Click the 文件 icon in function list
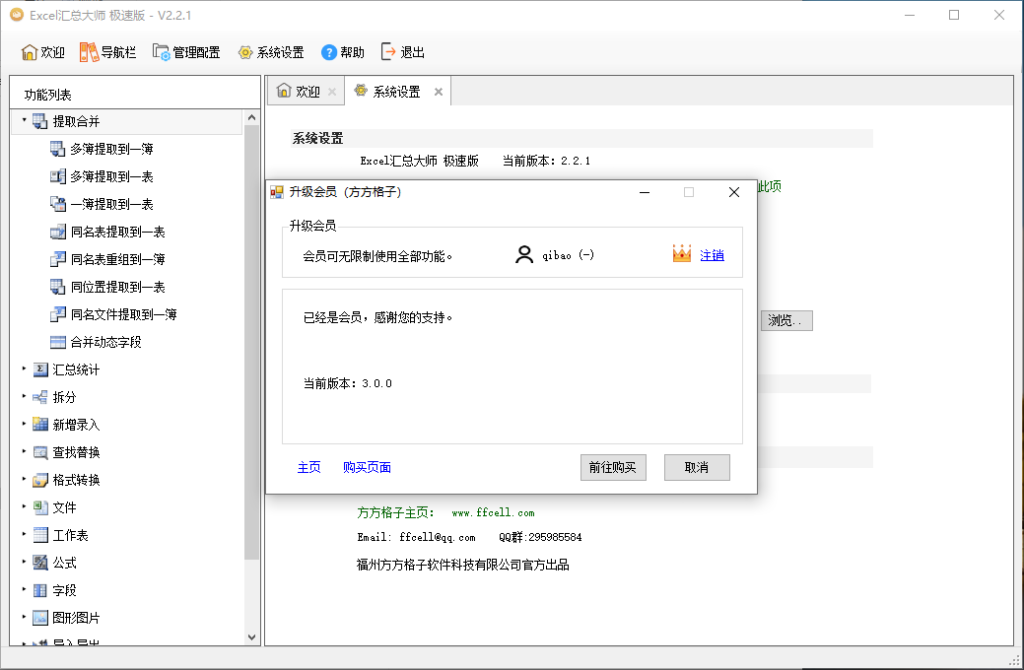1024x670 pixels. click(x=40, y=507)
